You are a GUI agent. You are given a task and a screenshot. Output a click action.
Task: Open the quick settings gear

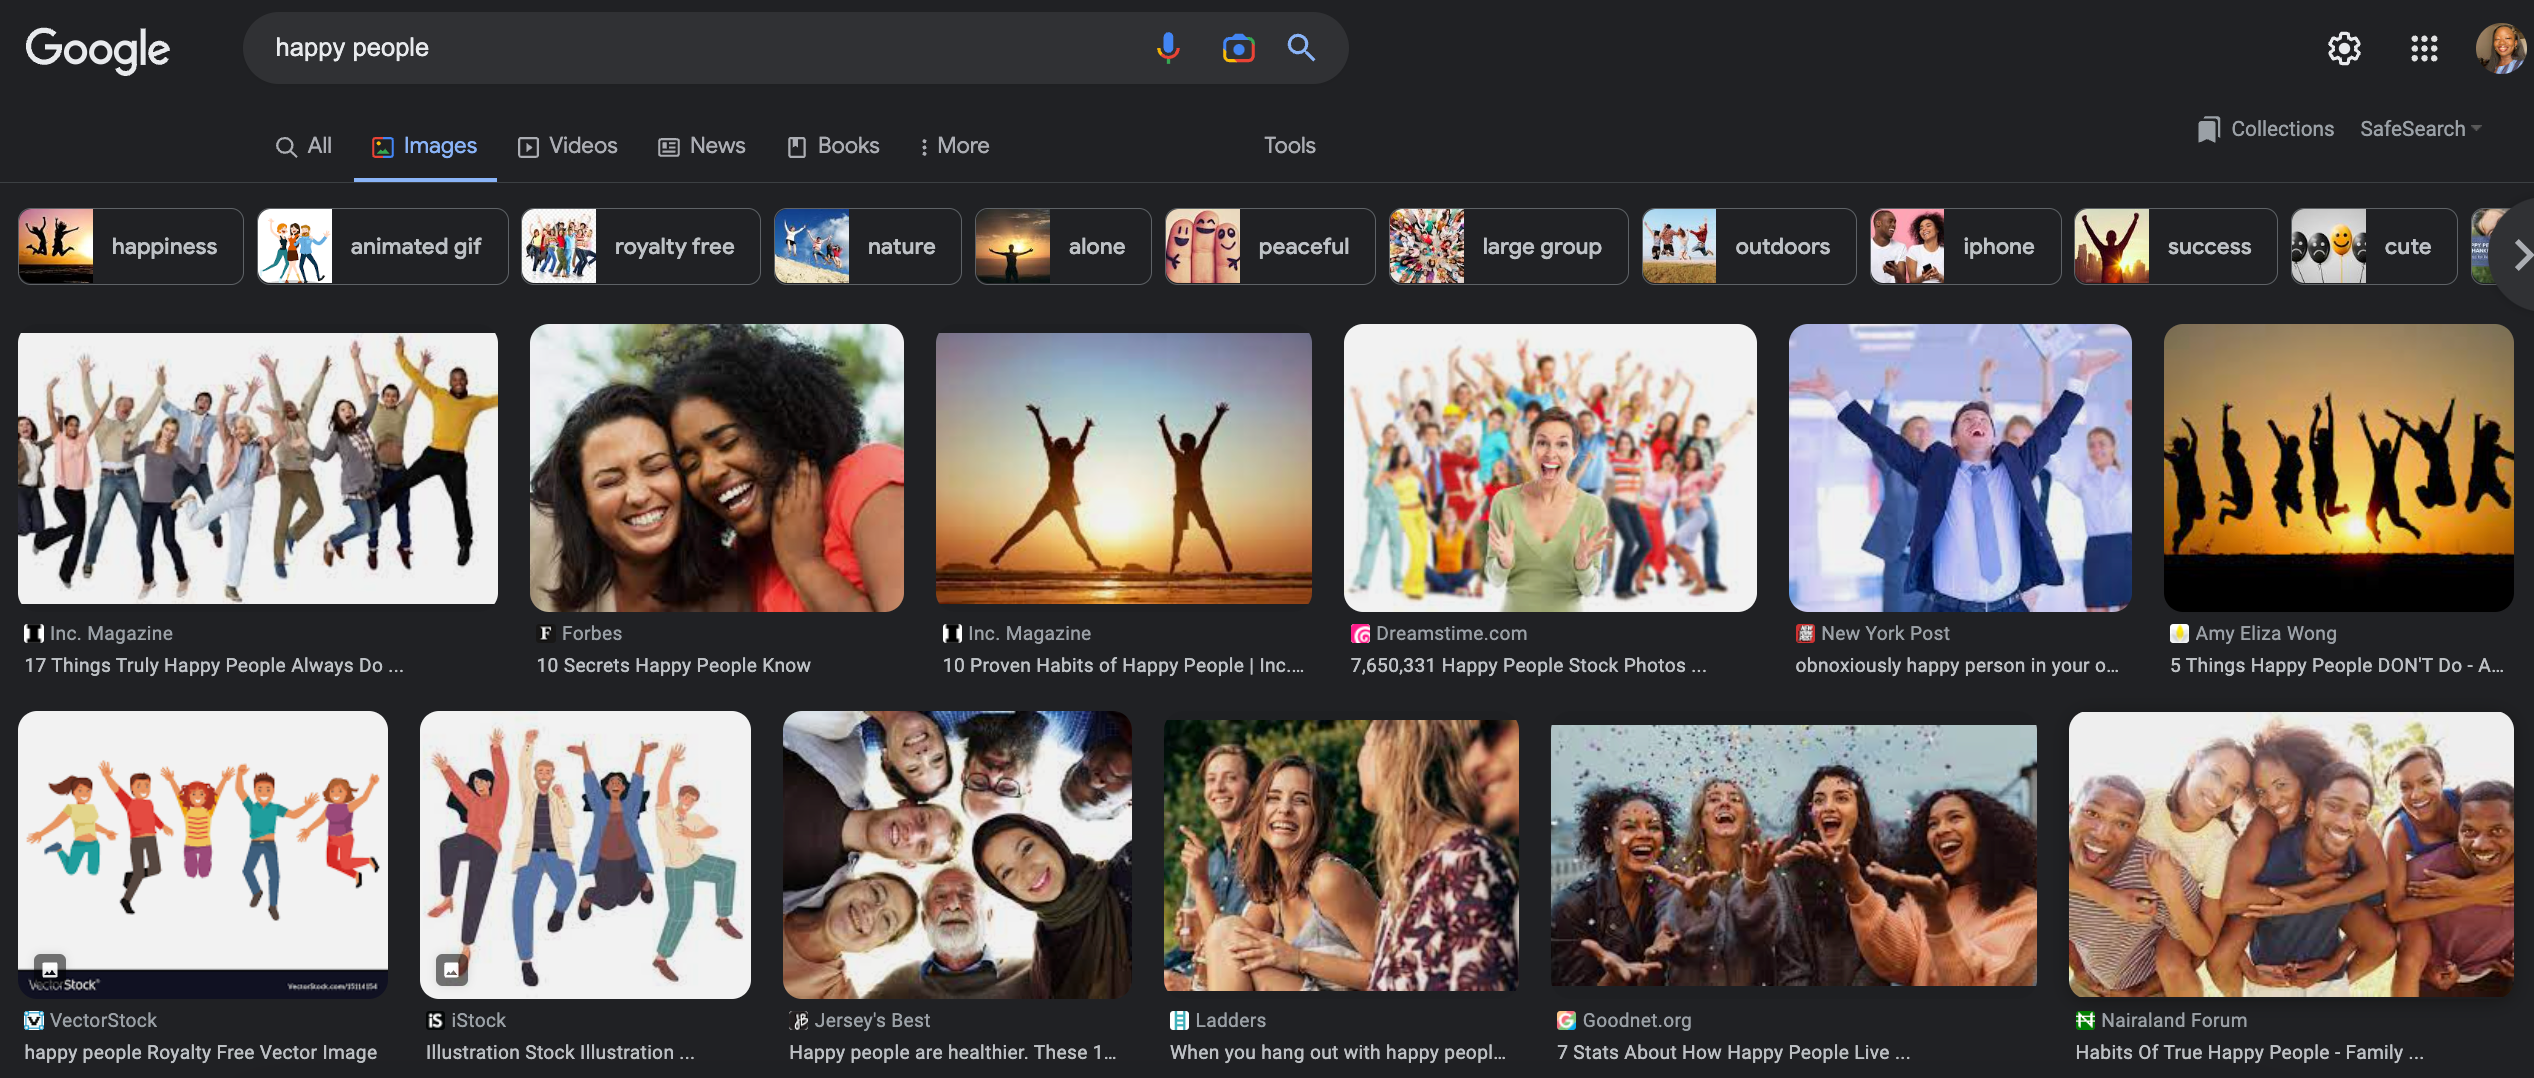pos(2344,48)
